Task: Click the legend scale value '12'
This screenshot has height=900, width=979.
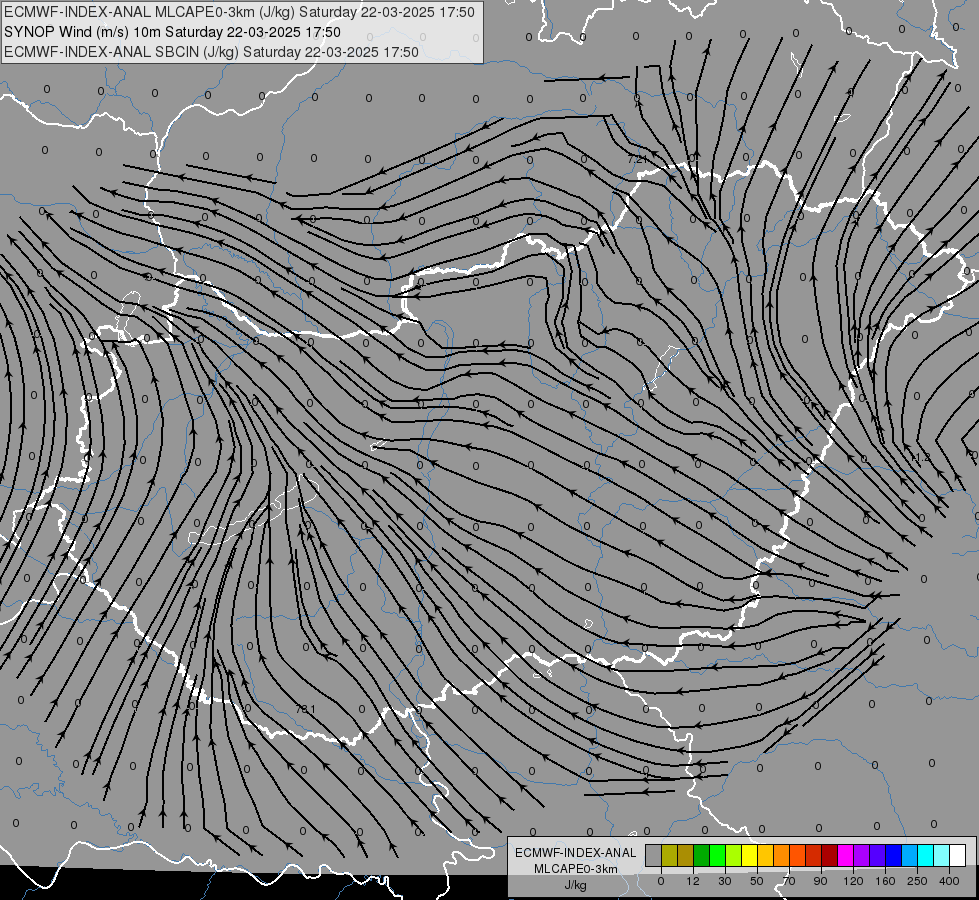Action: [693, 881]
